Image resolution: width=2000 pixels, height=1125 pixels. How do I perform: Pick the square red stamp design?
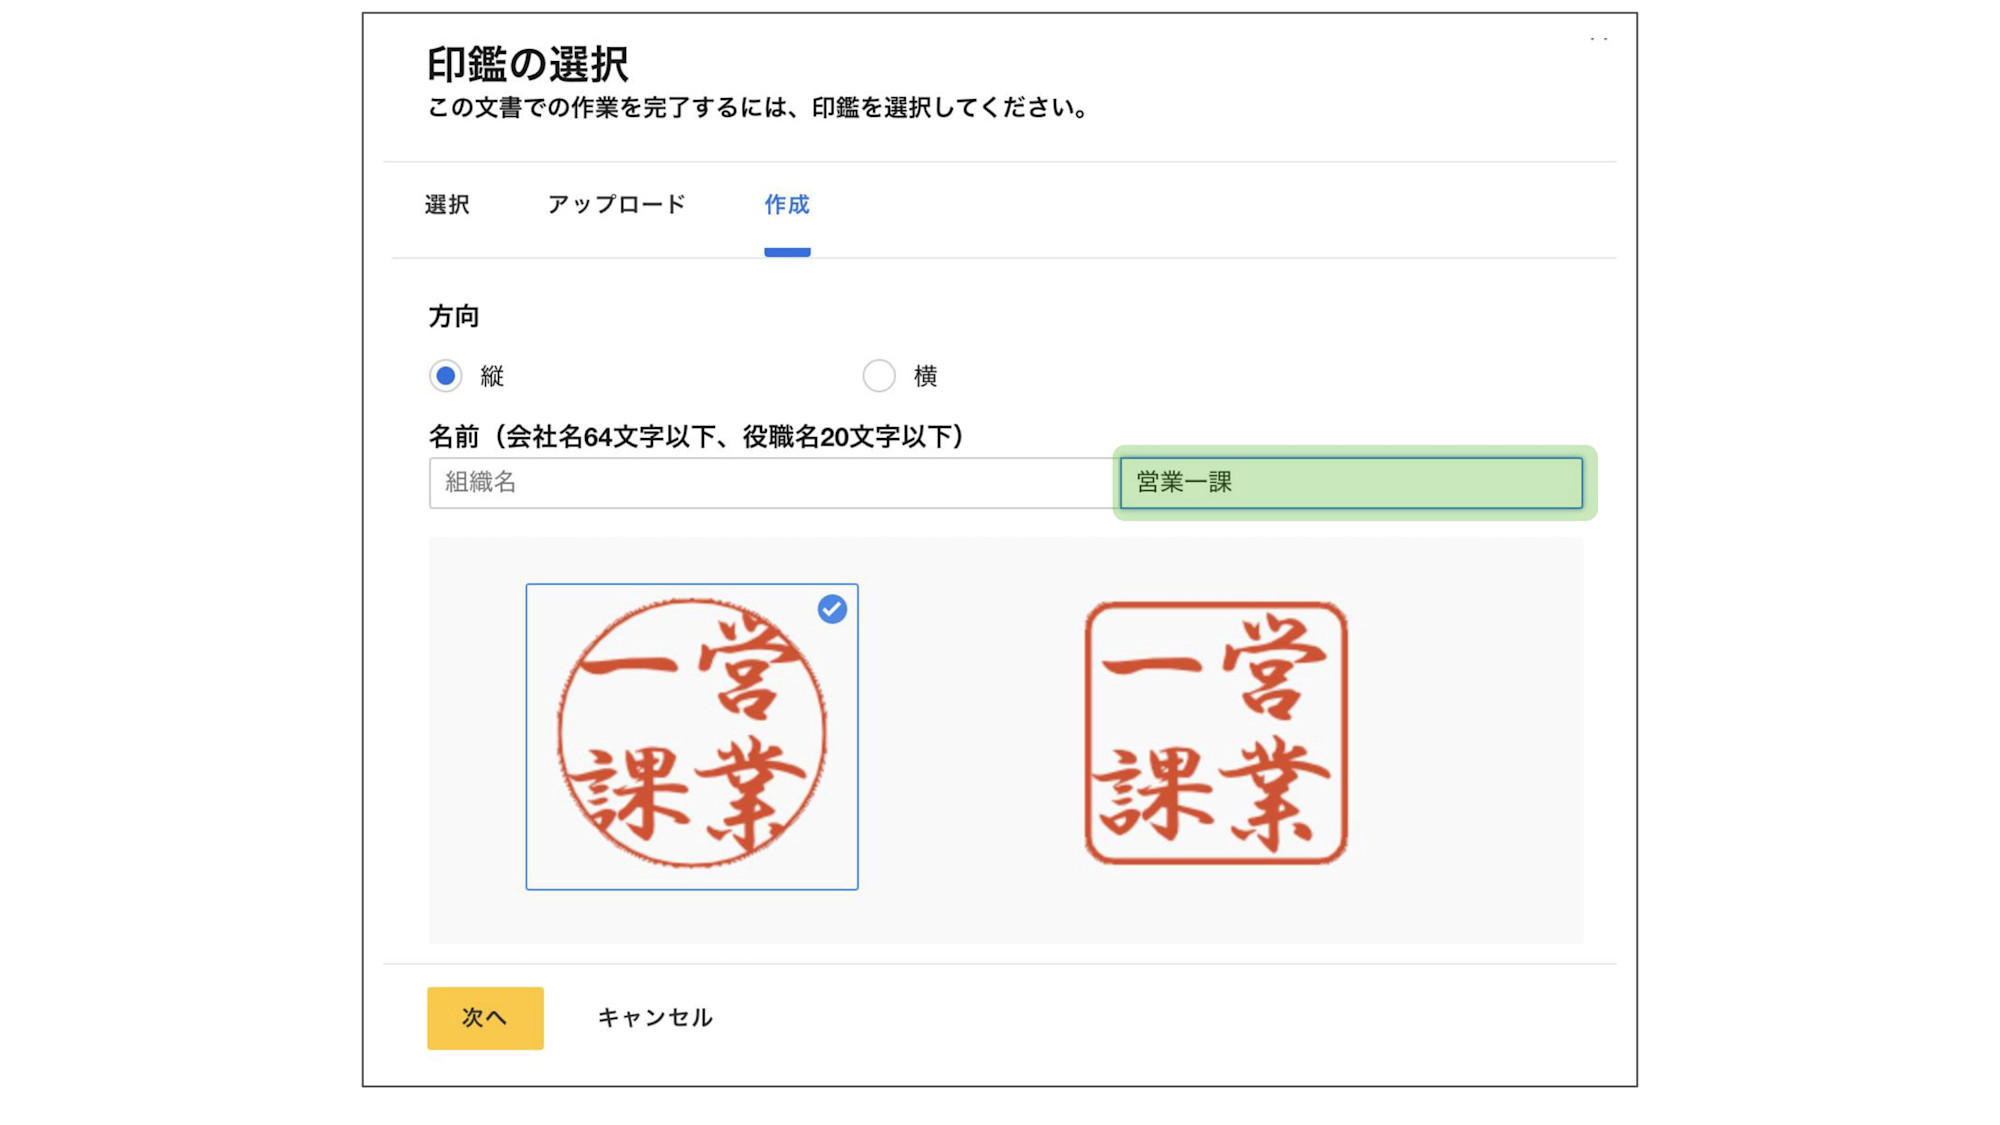[1216, 733]
